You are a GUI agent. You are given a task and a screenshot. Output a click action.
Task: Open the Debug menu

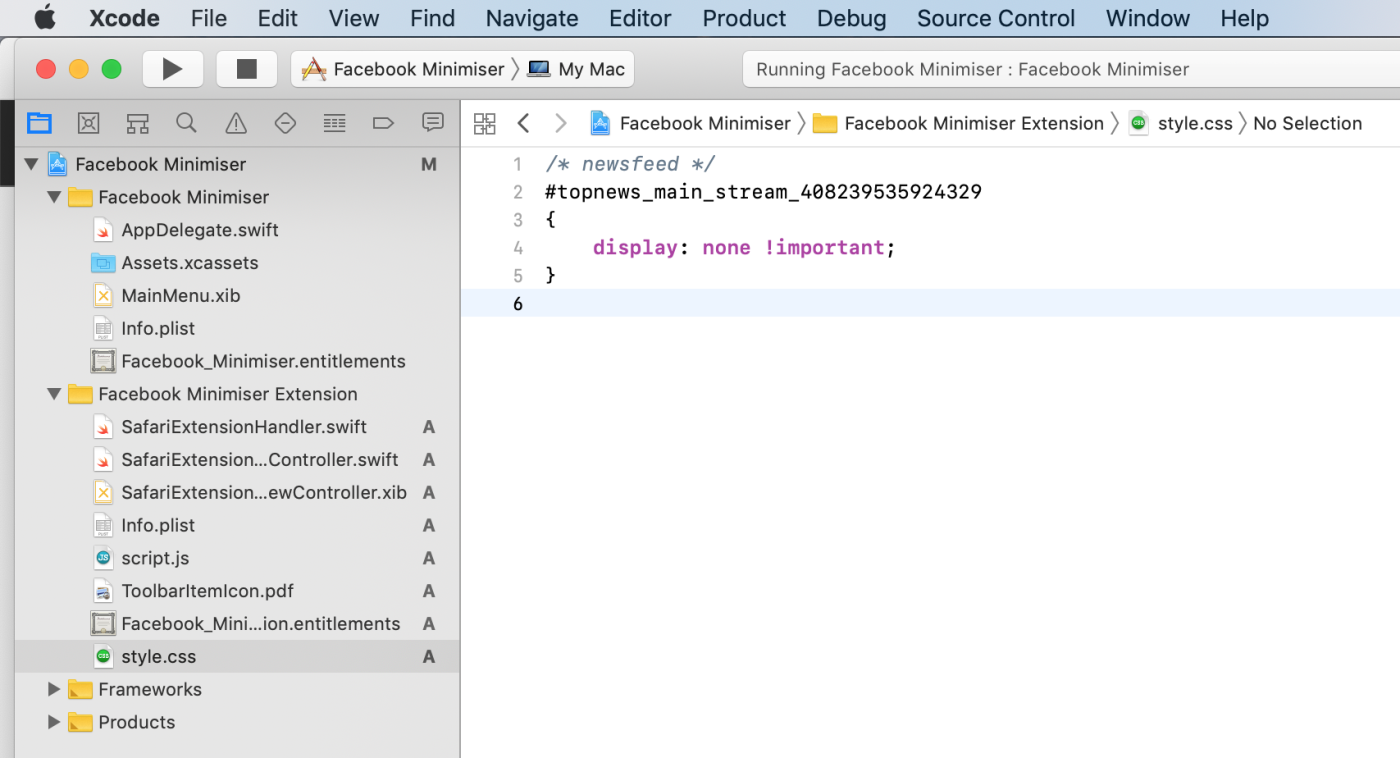[852, 18]
